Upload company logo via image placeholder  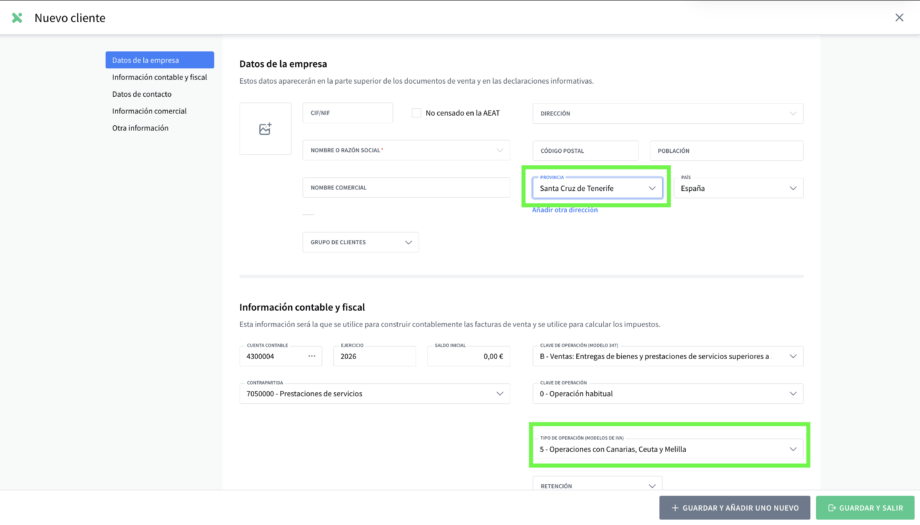click(x=265, y=129)
